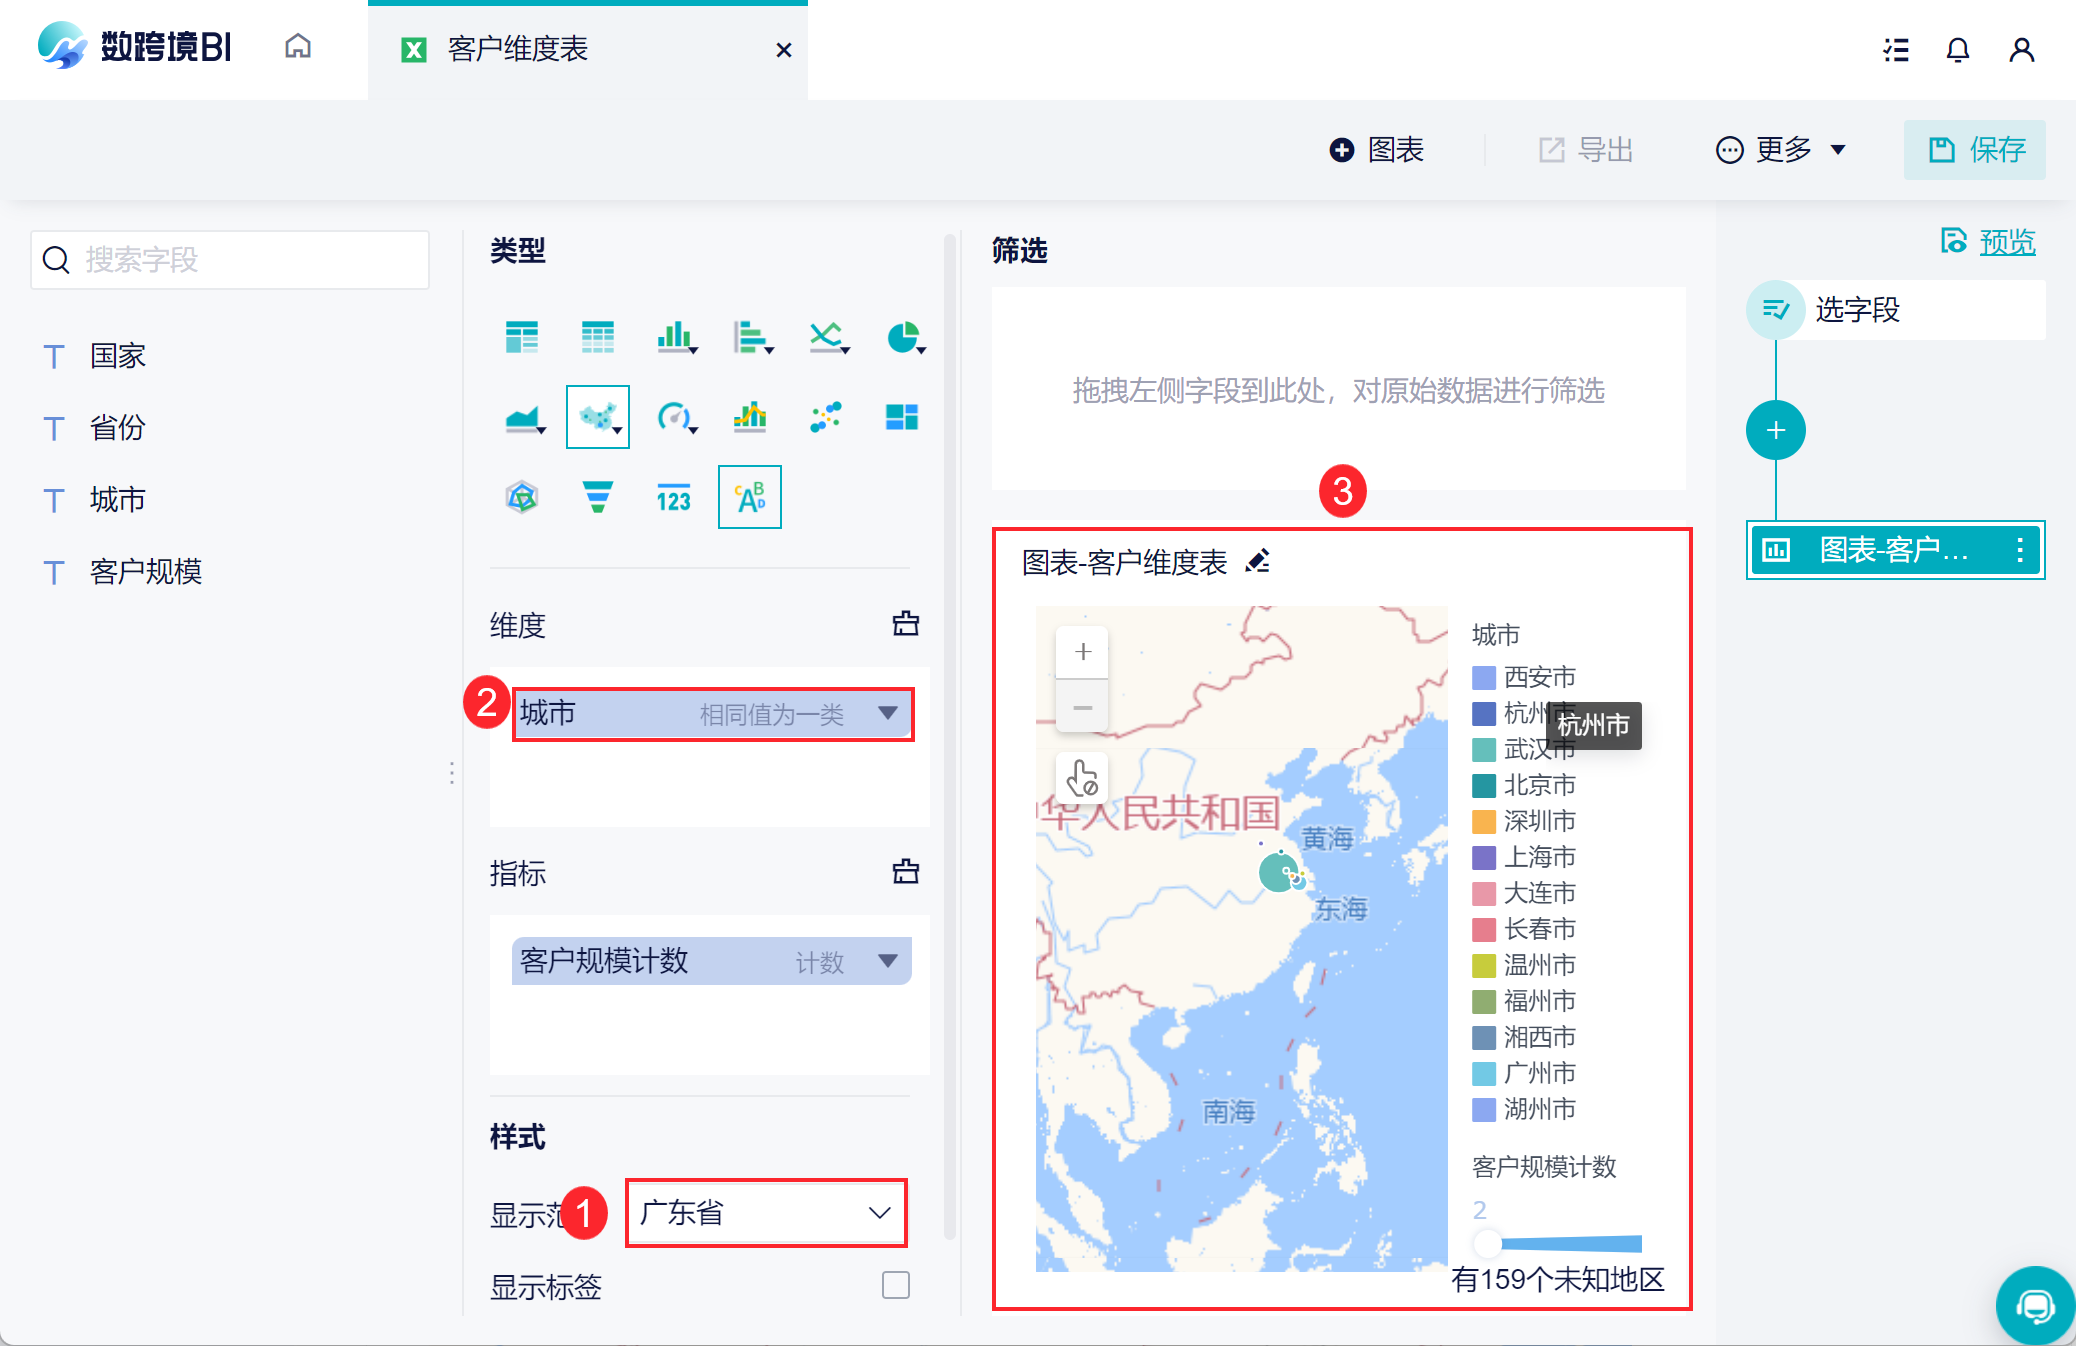Select the word cloud chart icon
The height and width of the screenshot is (1346, 2076).
tap(749, 497)
